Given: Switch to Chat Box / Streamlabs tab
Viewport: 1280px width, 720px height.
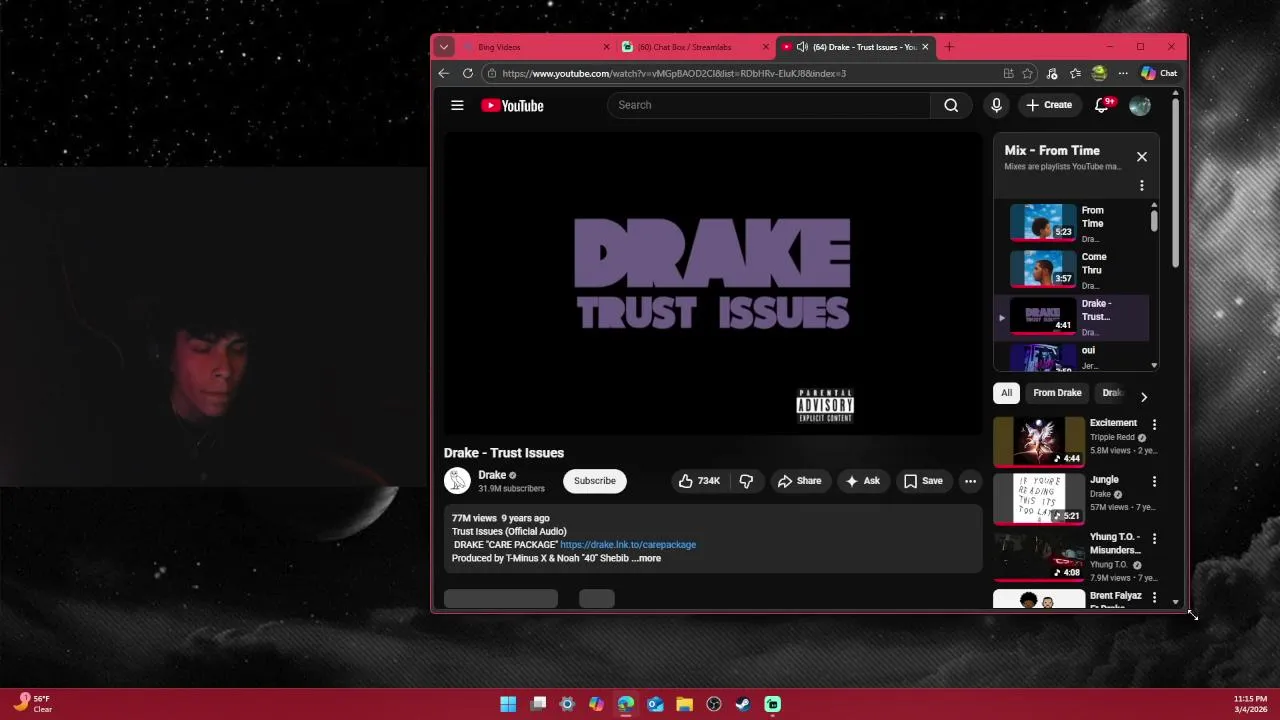Looking at the screenshot, I should pos(695,47).
